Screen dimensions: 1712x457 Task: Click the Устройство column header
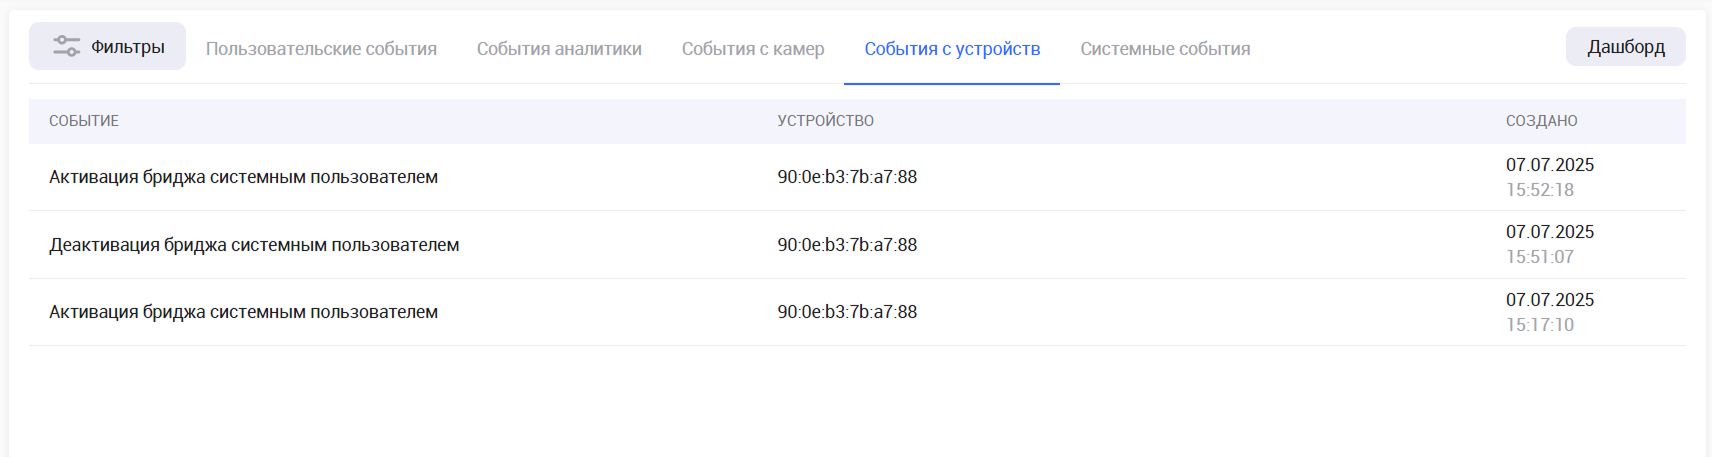click(826, 121)
